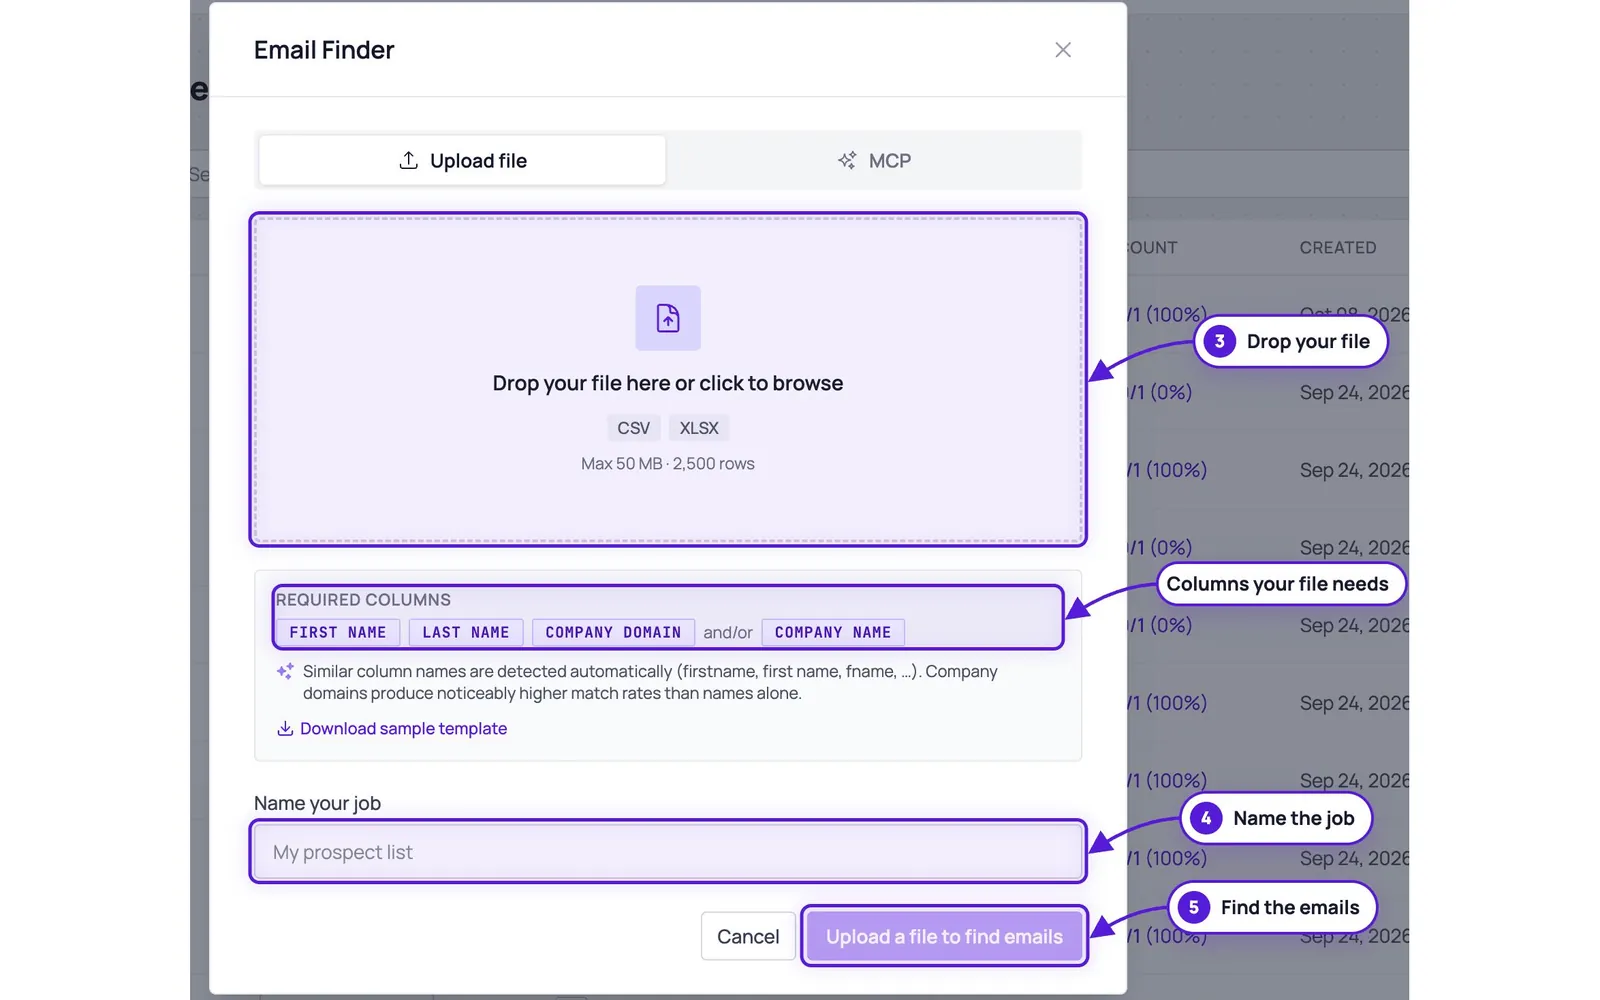Screen dimensions: 1600x1000
Task: Close the Email Finder dialog
Action: coord(1063,50)
